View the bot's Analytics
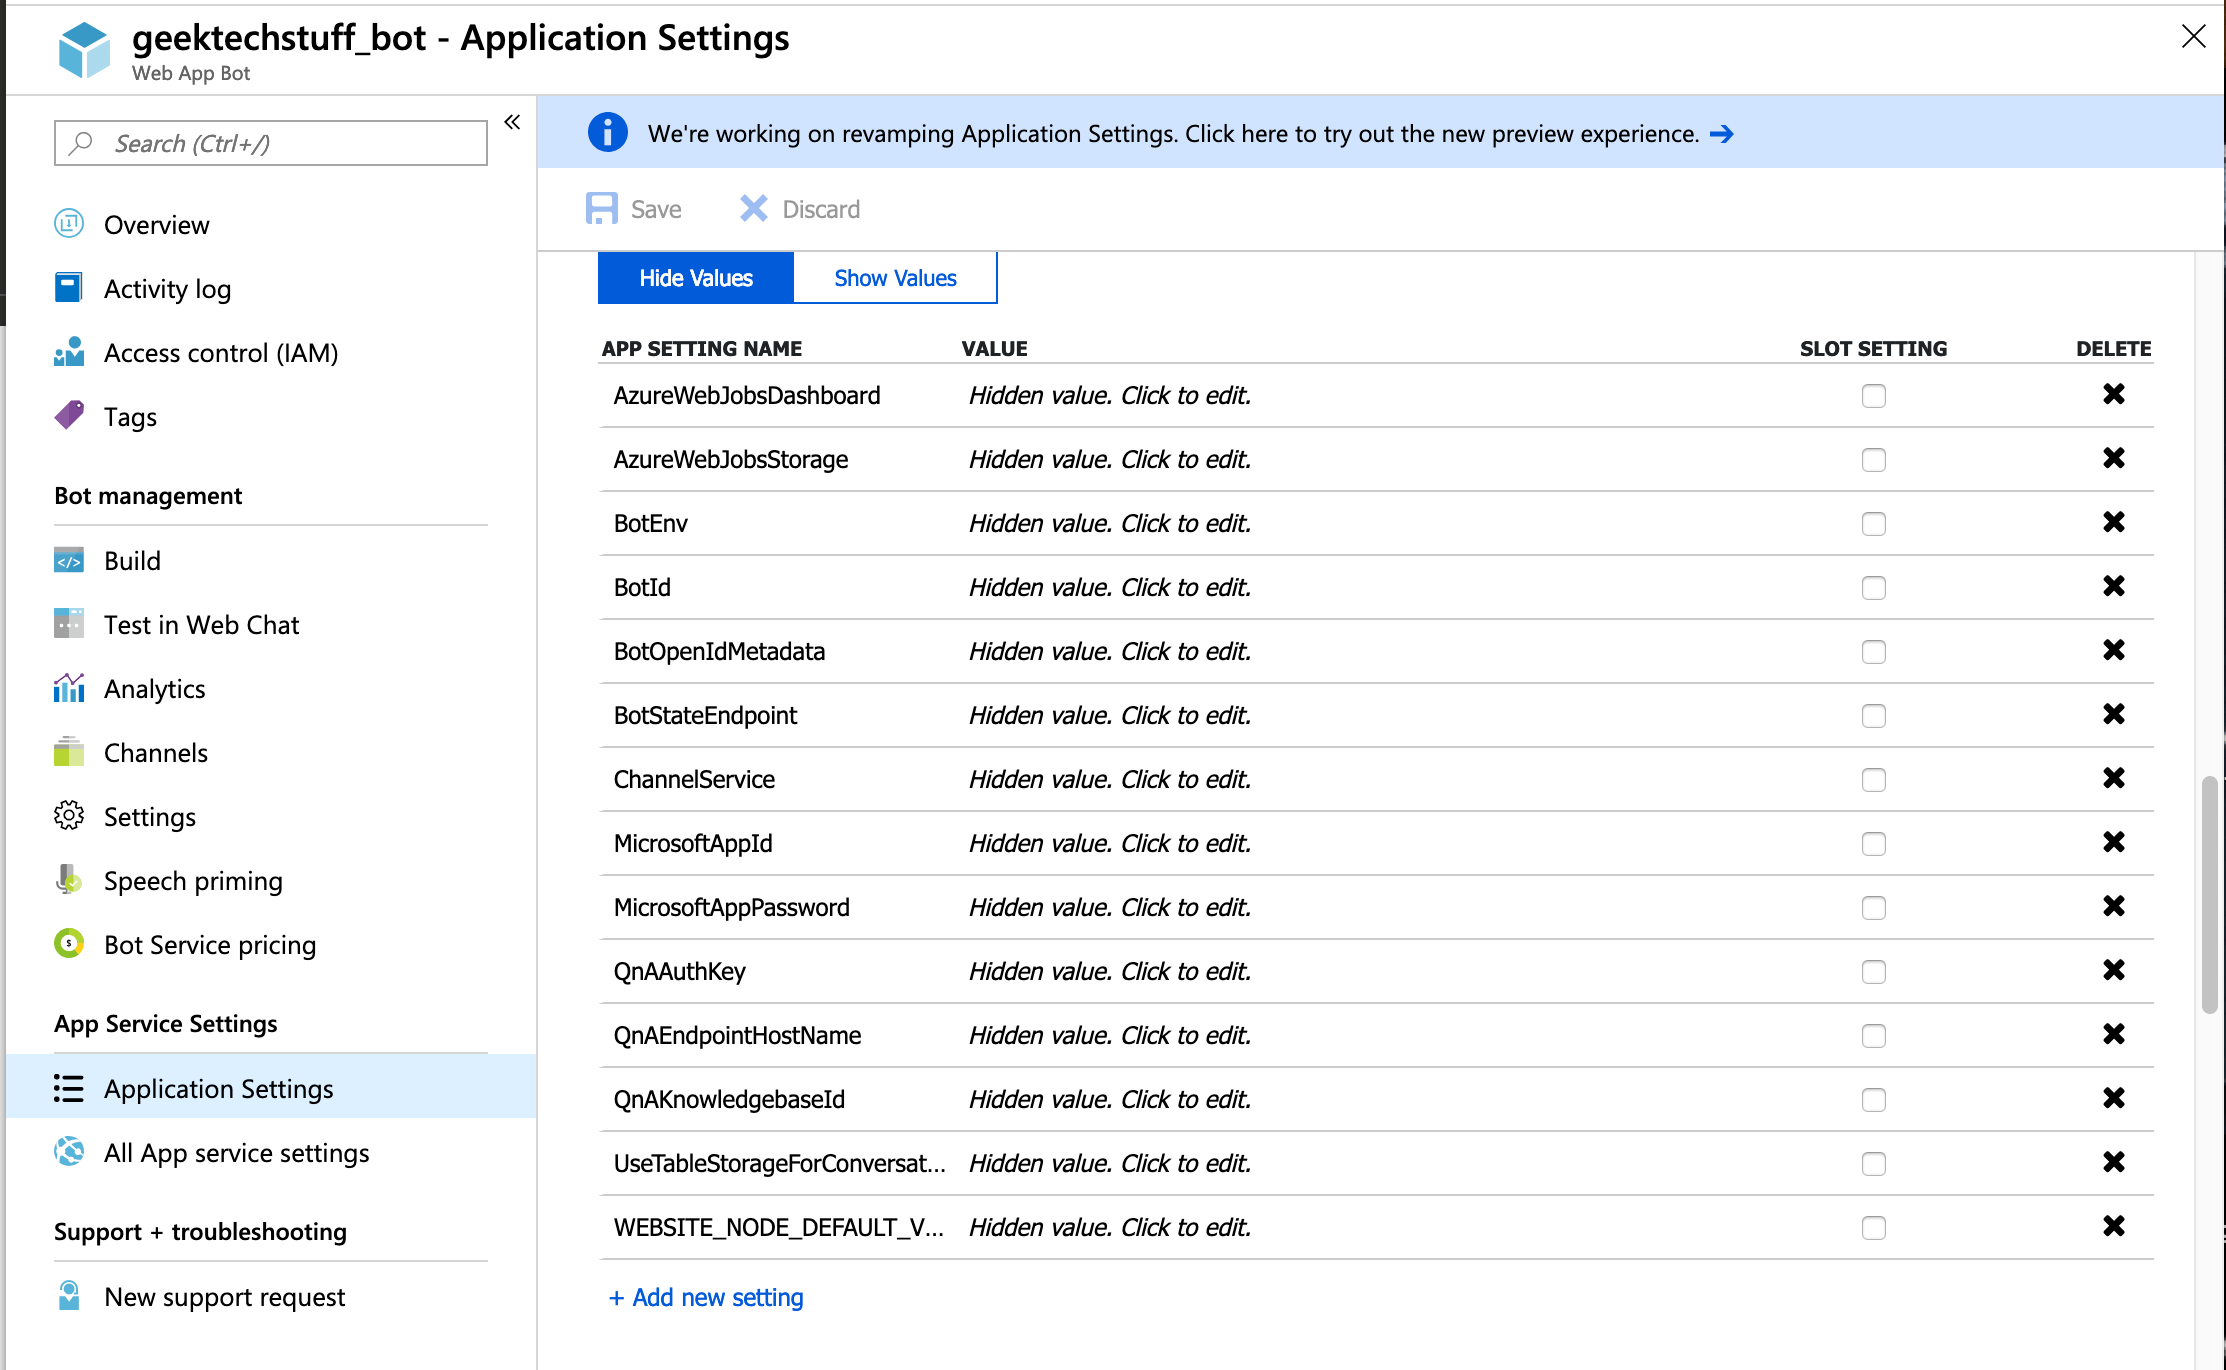 click(x=154, y=688)
